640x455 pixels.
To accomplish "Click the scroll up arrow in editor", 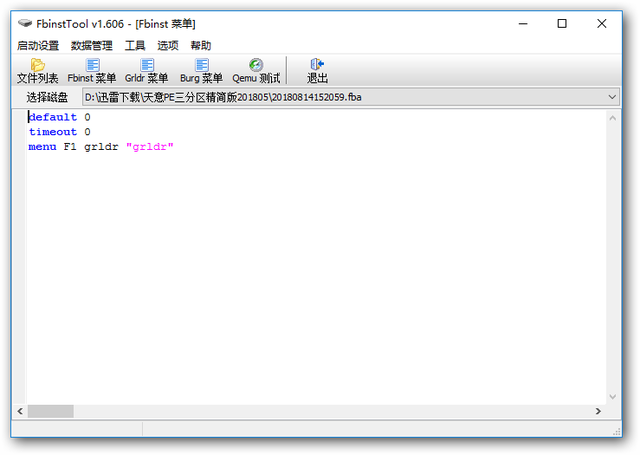I will [x=612, y=118].
